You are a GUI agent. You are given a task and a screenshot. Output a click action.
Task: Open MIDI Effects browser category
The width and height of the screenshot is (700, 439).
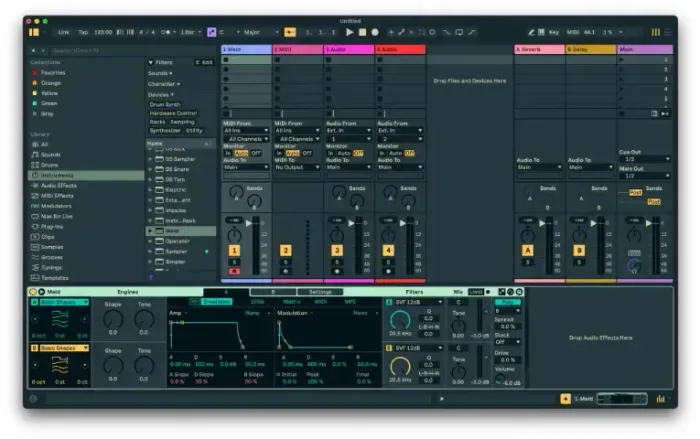pos(86,196)
